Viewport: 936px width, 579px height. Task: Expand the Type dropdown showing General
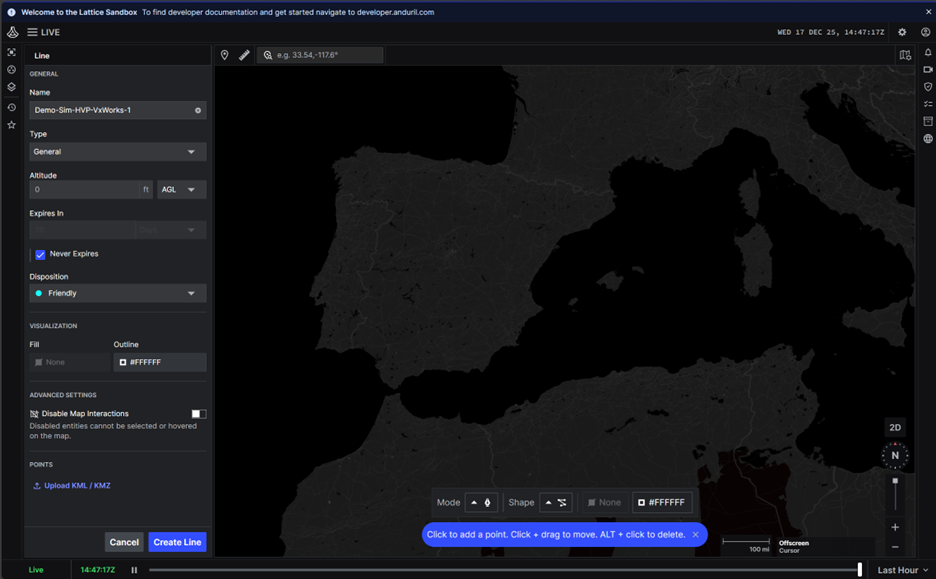click(117, 152)
